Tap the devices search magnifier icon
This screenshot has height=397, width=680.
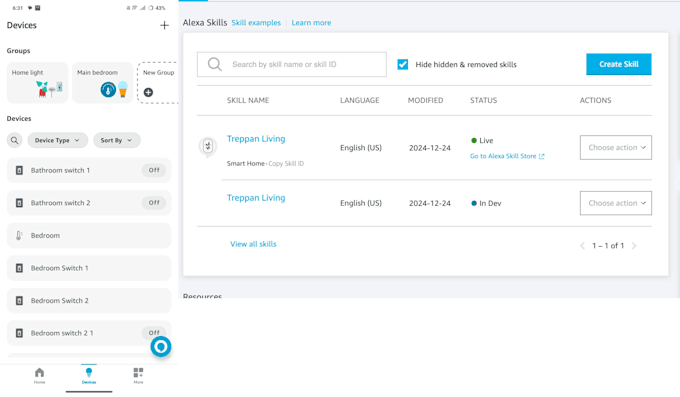tap(14, 140)
